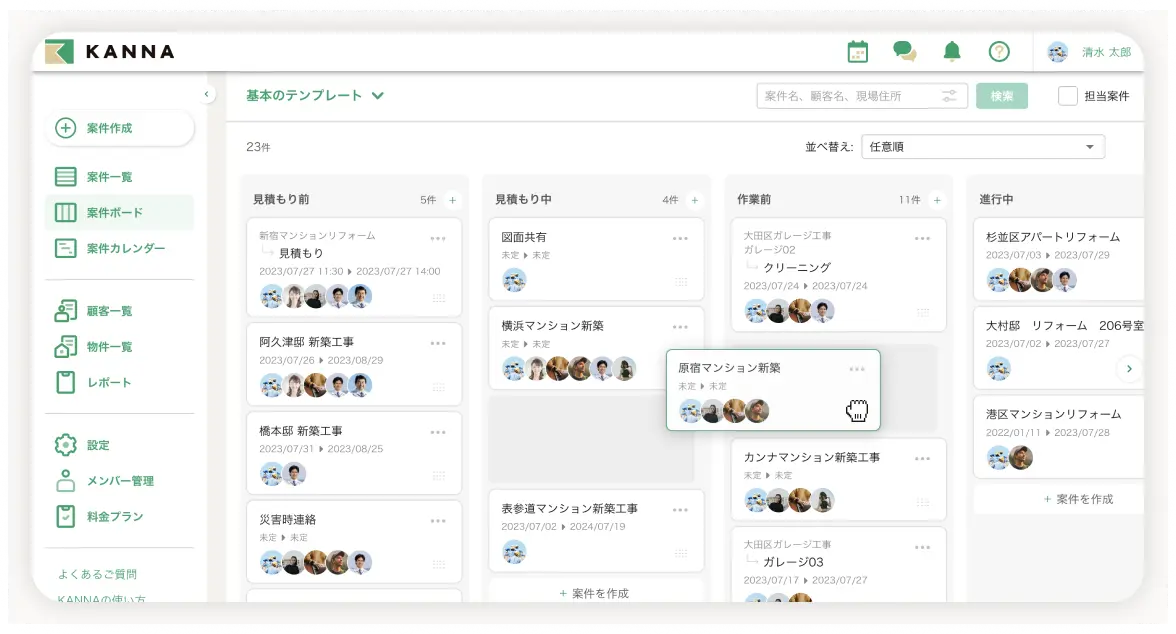
Task: Open カンナマンション新築工事 card title
Action: (812, 457)
